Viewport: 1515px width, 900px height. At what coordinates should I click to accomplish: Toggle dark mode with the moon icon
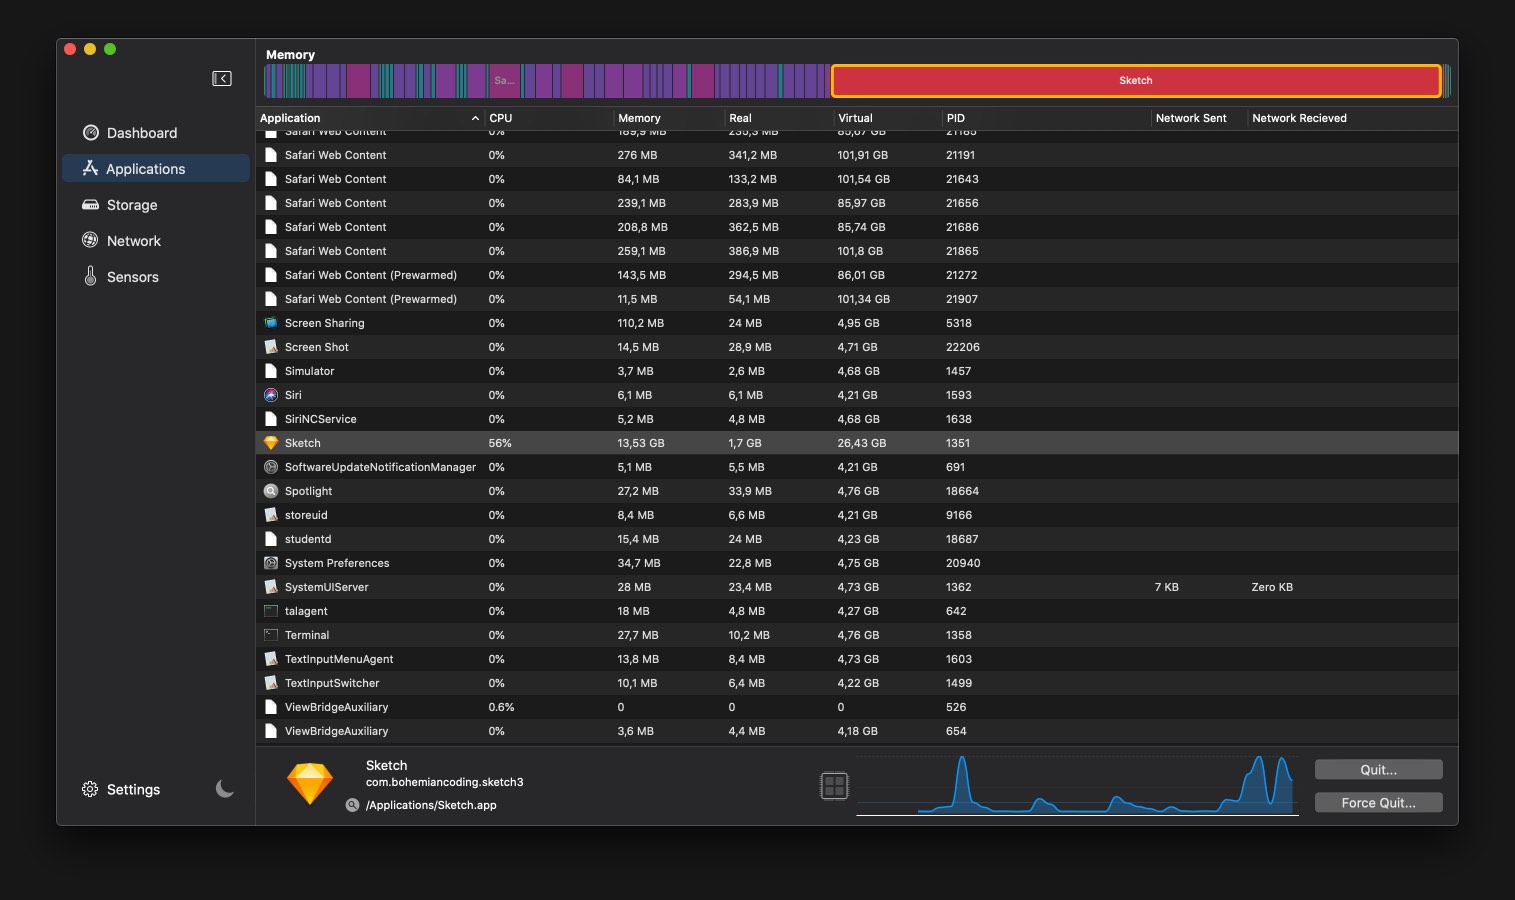224,789
